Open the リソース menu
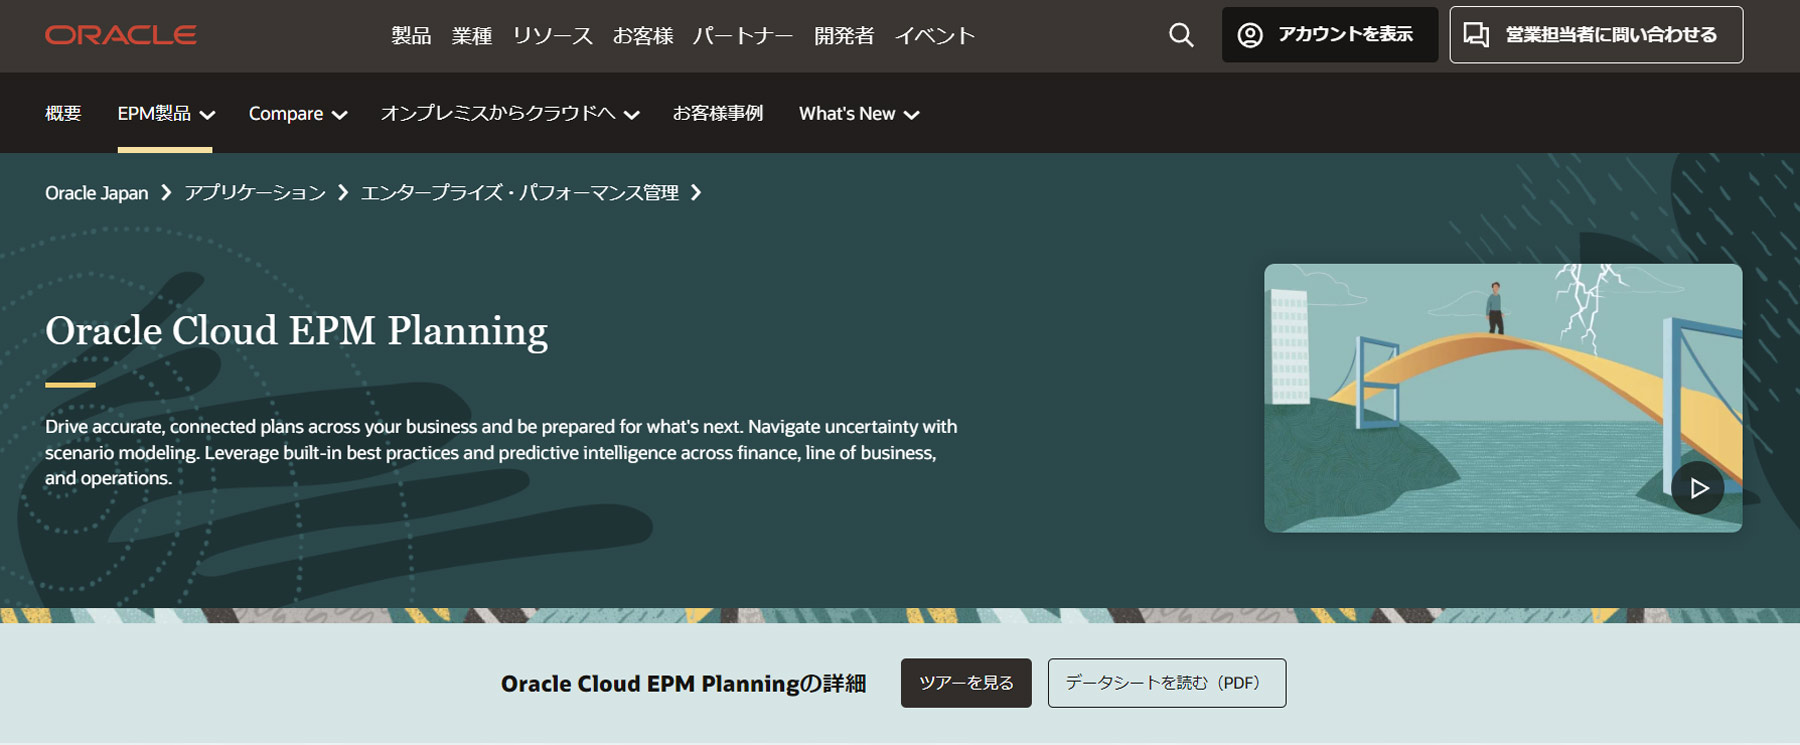1800x745 pixels. [552, 36]
